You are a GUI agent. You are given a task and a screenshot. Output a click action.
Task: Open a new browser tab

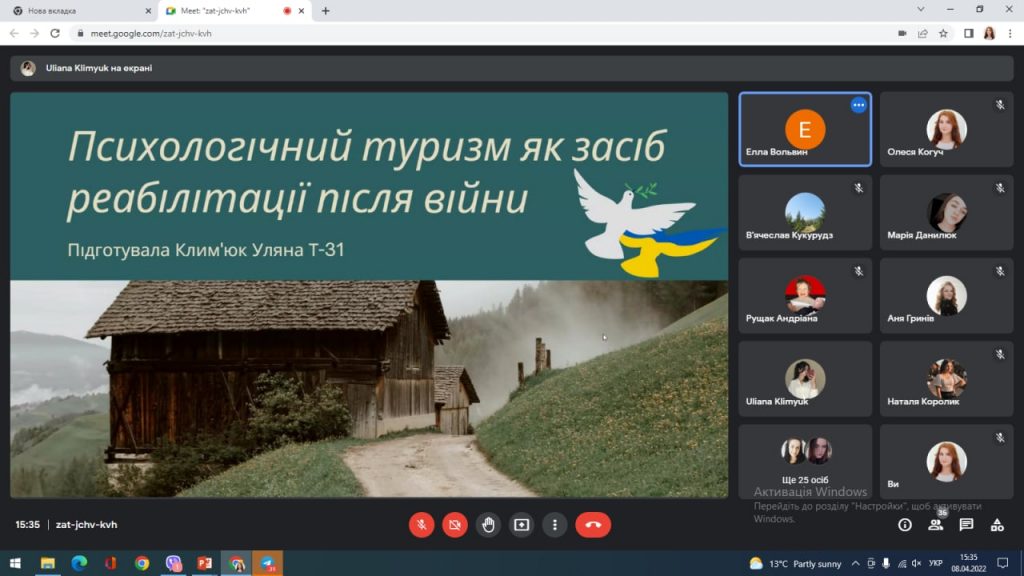click(325, 10)
